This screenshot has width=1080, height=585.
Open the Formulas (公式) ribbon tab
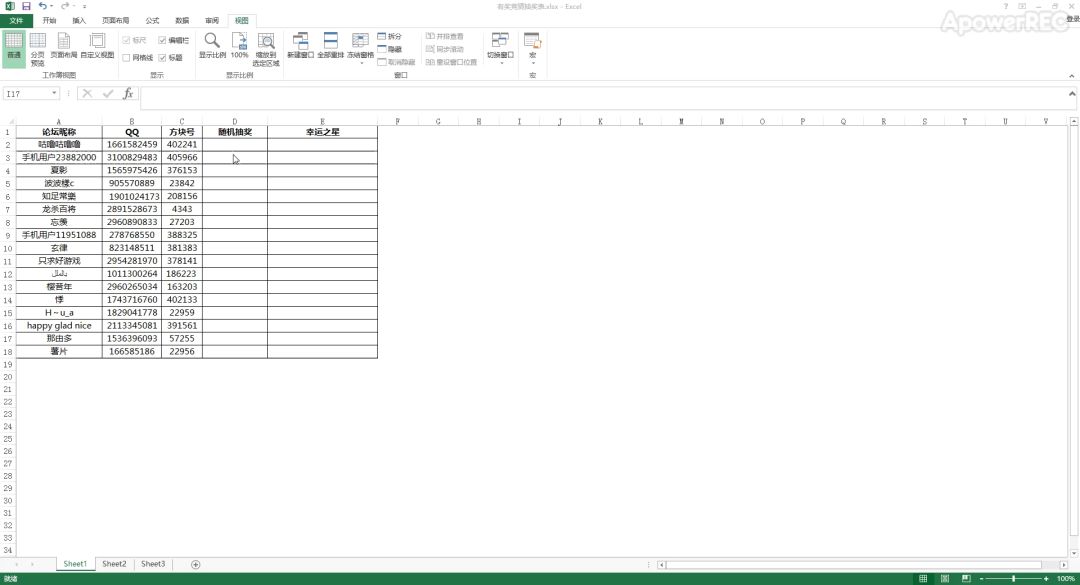152,20
